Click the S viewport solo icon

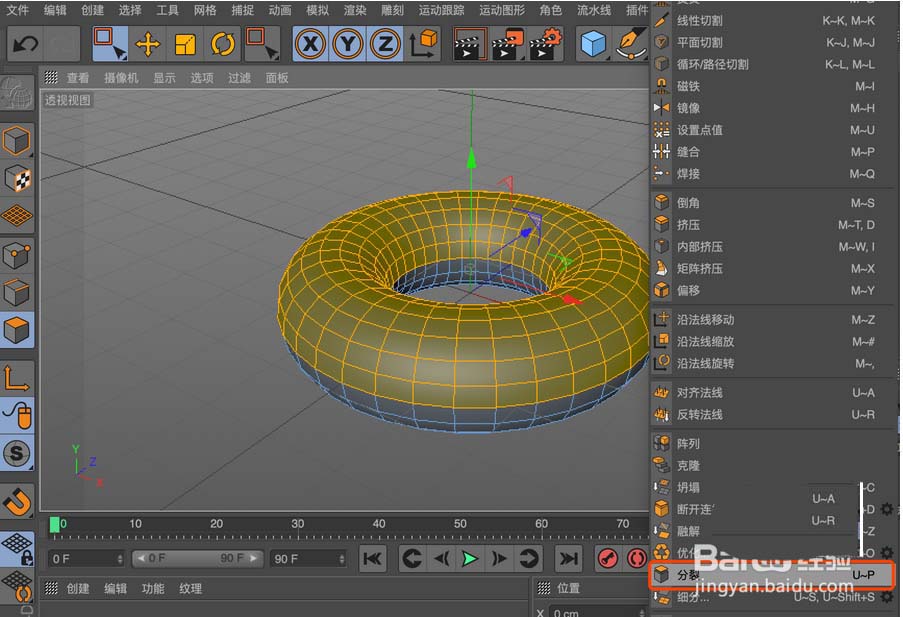pyautogui.click(x=17, y=453)
